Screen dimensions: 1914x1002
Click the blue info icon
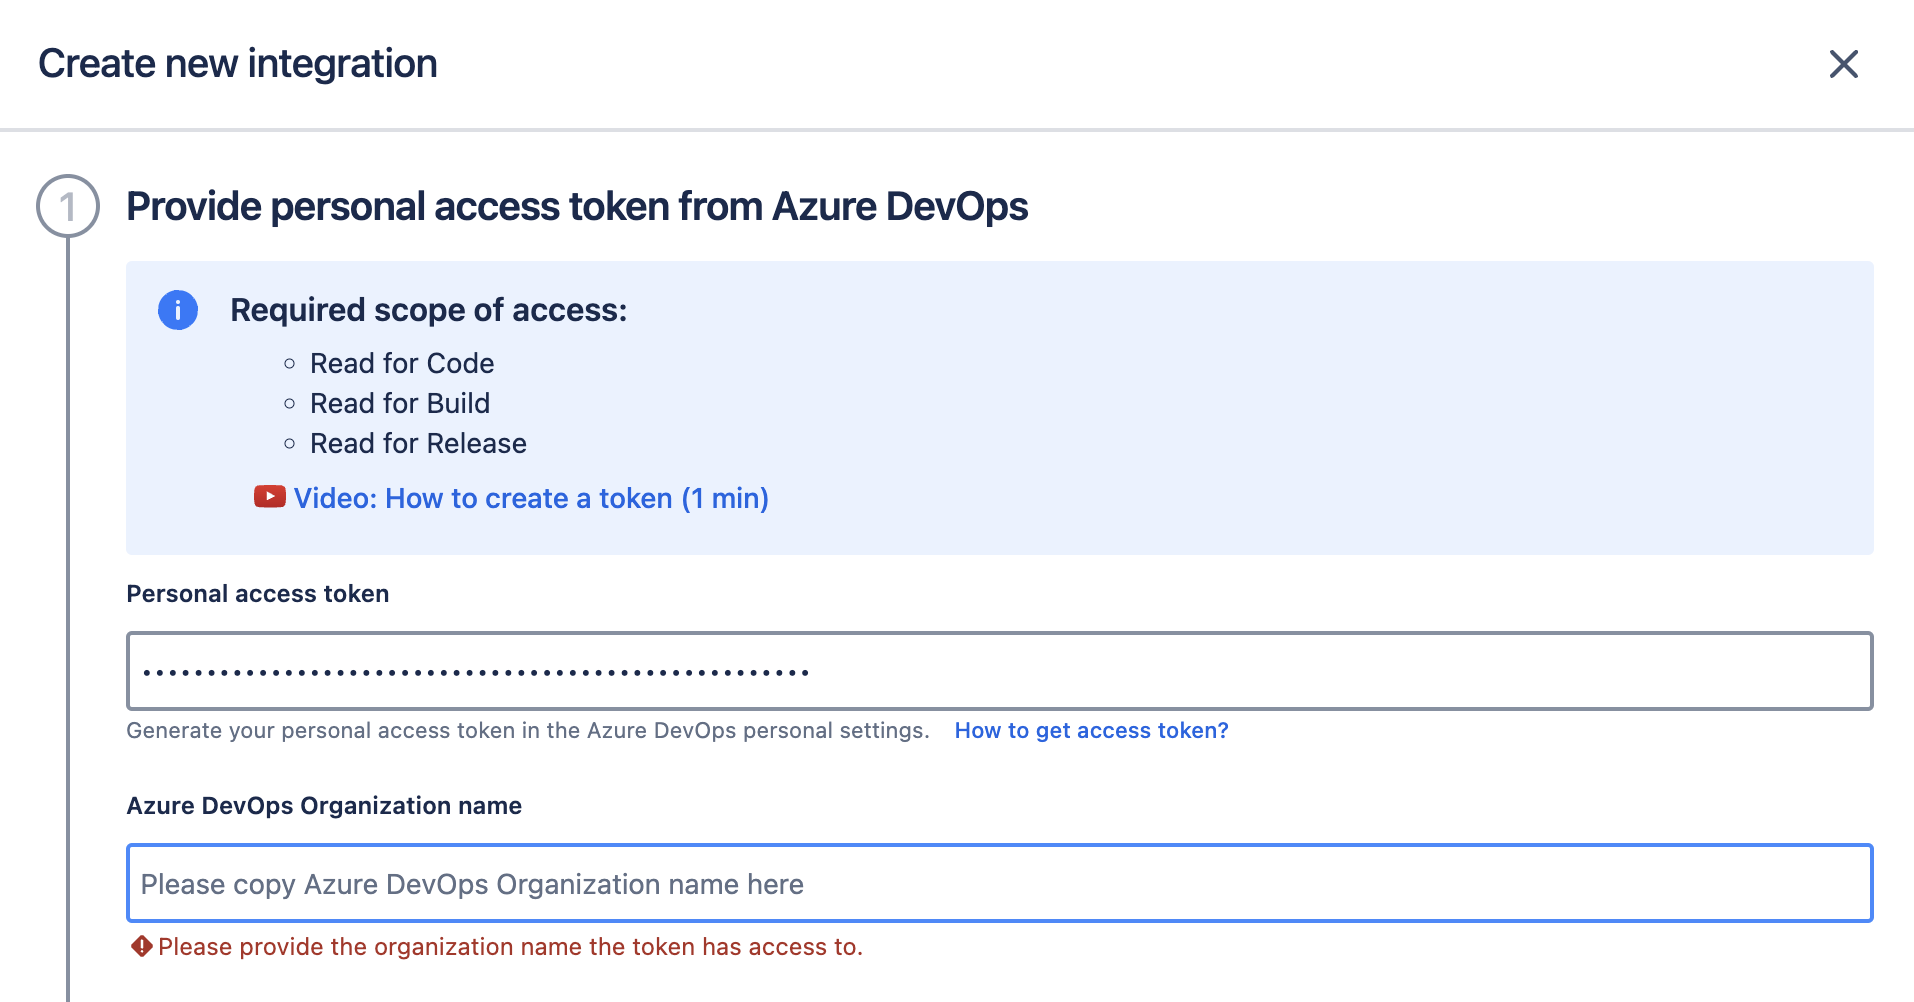pyautogui.click(x=178, y=310)
